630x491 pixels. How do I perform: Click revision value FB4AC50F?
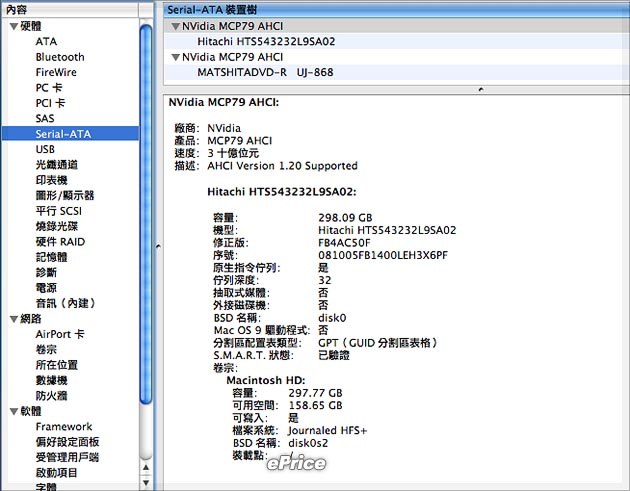click(344, 243)
